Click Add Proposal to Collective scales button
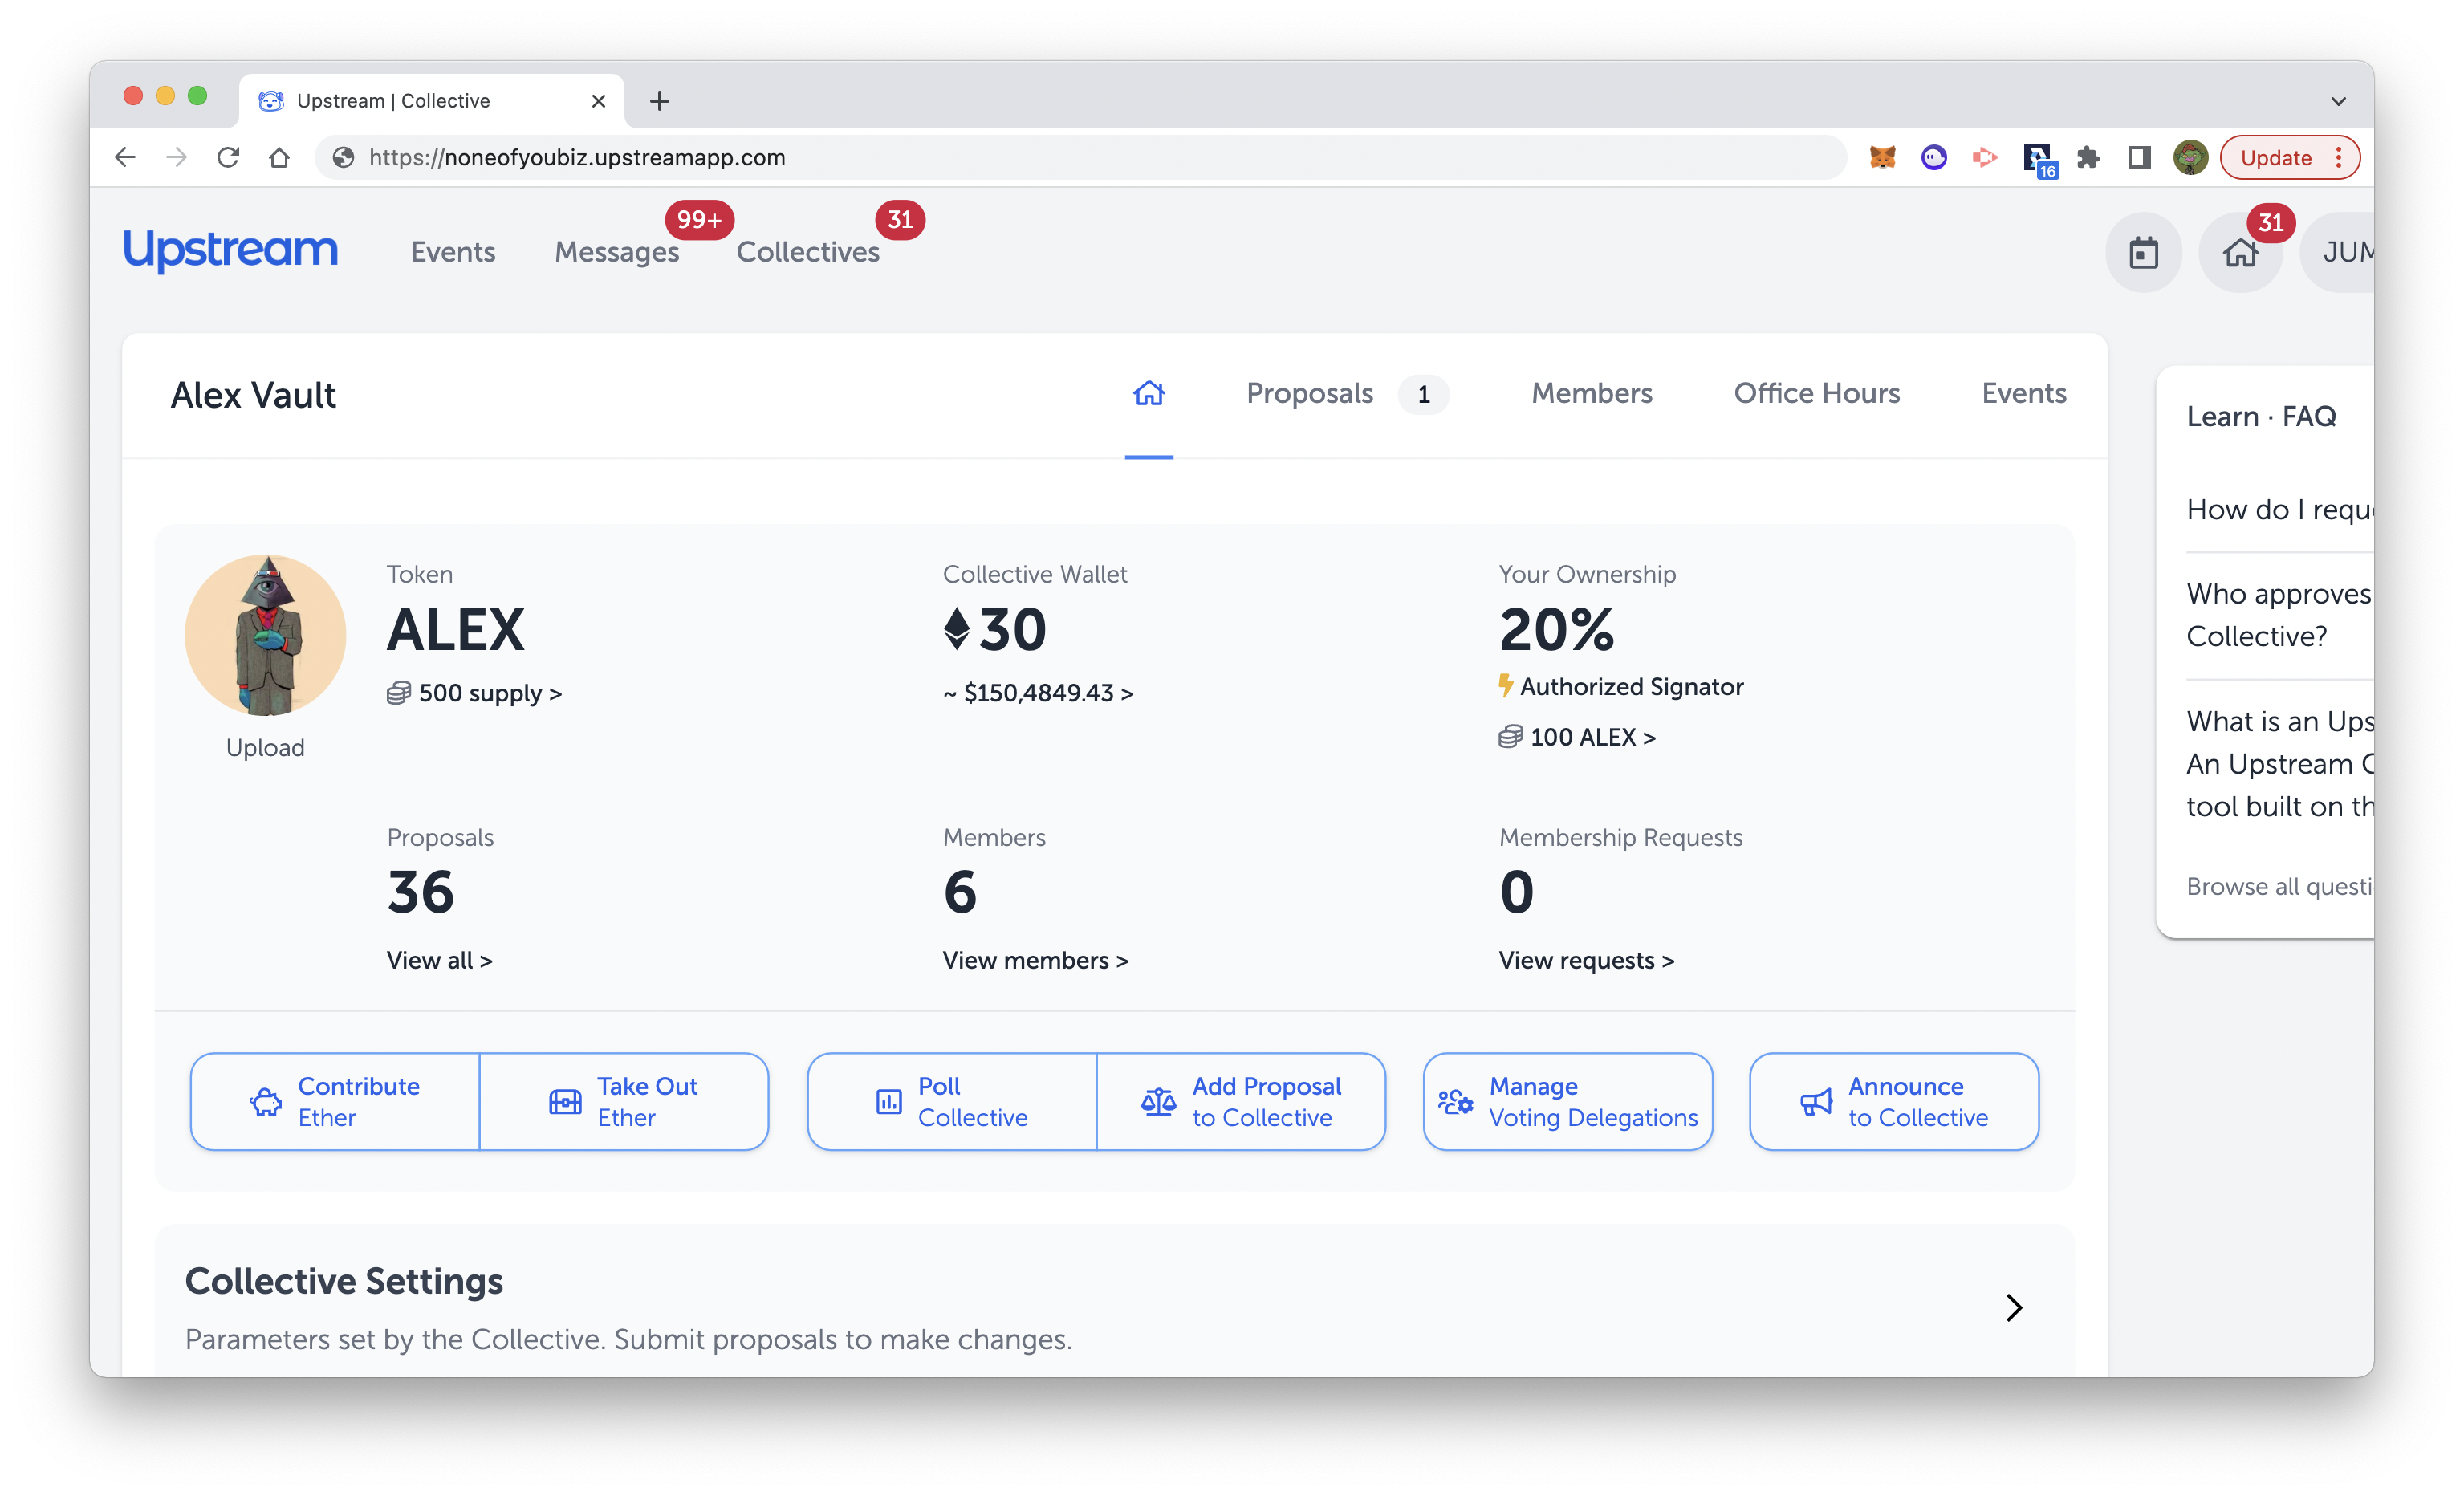2464x1496 pixels. (x=1241, y=1101)
